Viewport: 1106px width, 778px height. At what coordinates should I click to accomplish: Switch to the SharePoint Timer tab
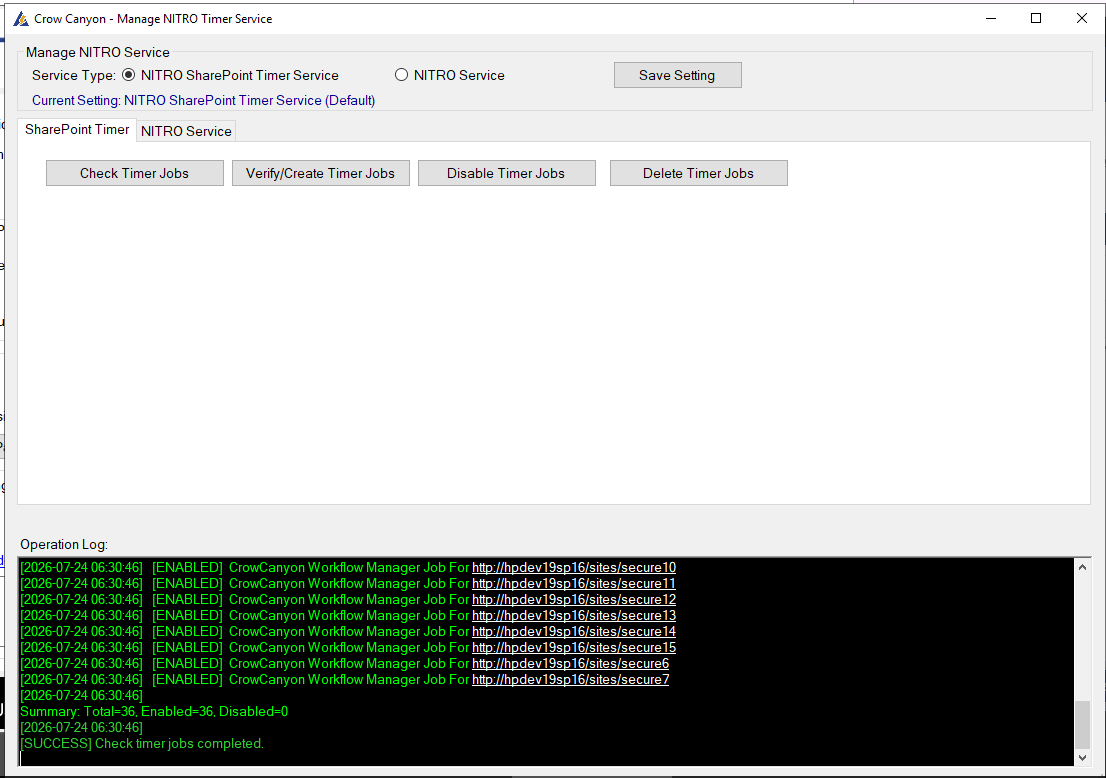pos(77,130)
